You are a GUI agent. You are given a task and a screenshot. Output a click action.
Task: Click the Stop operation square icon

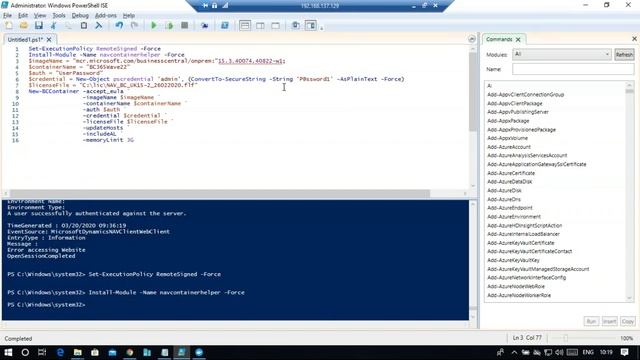184,25
